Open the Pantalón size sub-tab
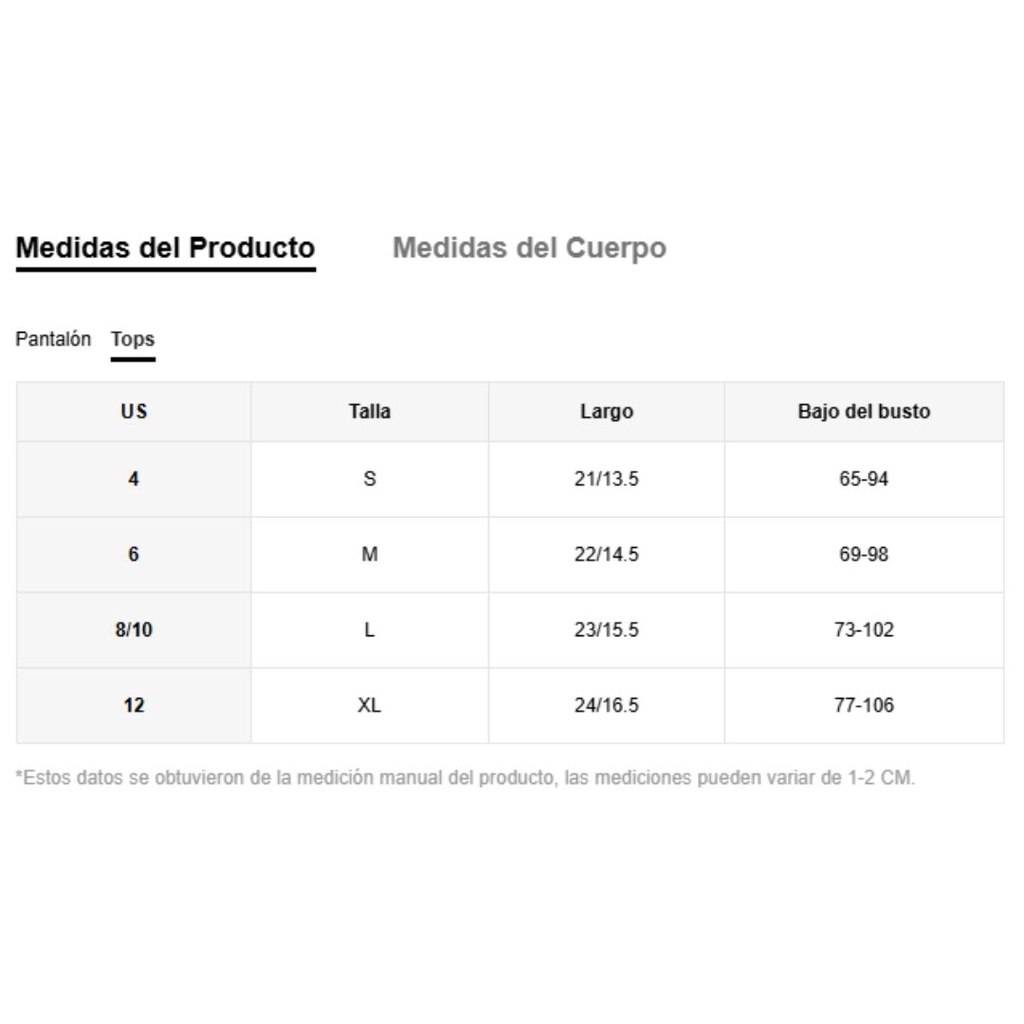 53,339
